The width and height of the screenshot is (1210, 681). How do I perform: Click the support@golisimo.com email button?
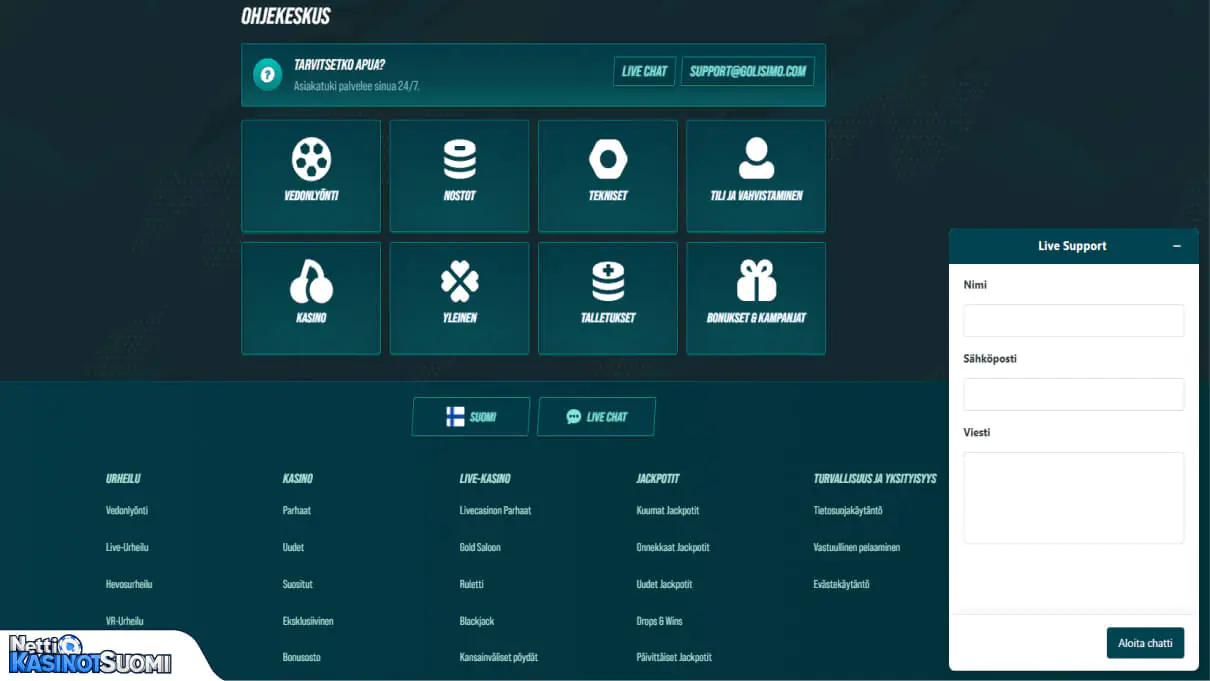(747, 72)
